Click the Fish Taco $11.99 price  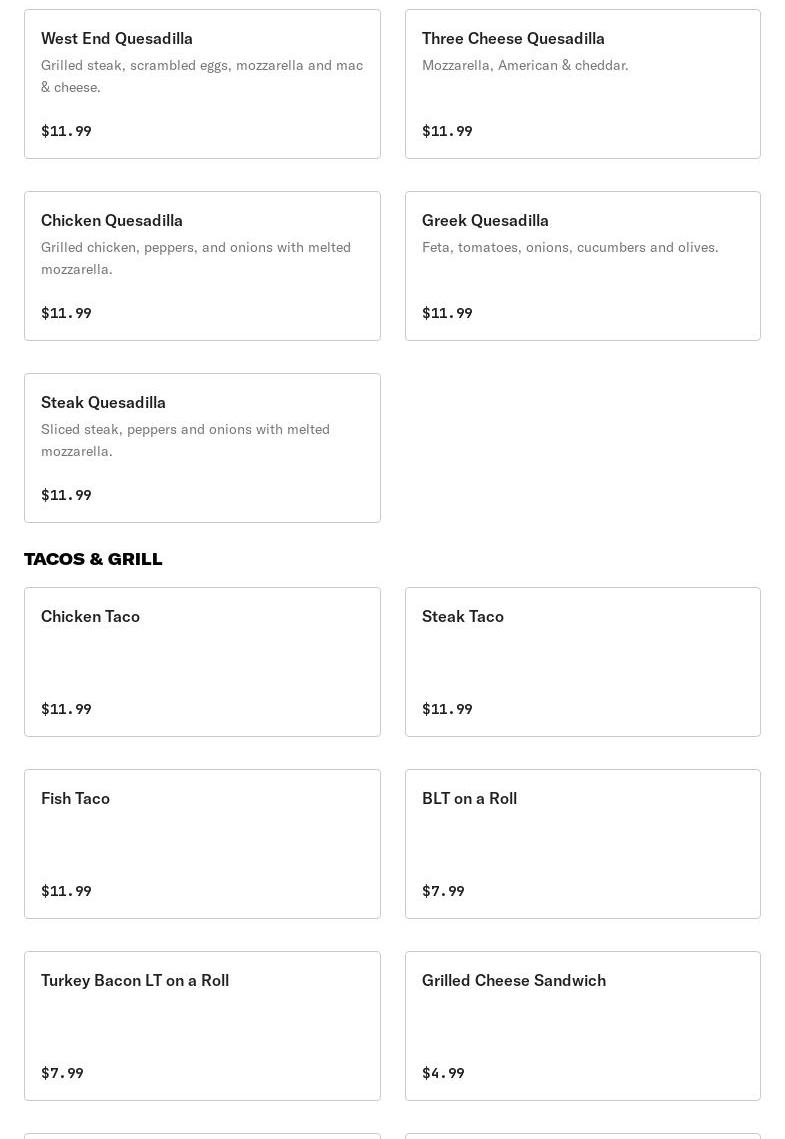(x=66, y=891)
